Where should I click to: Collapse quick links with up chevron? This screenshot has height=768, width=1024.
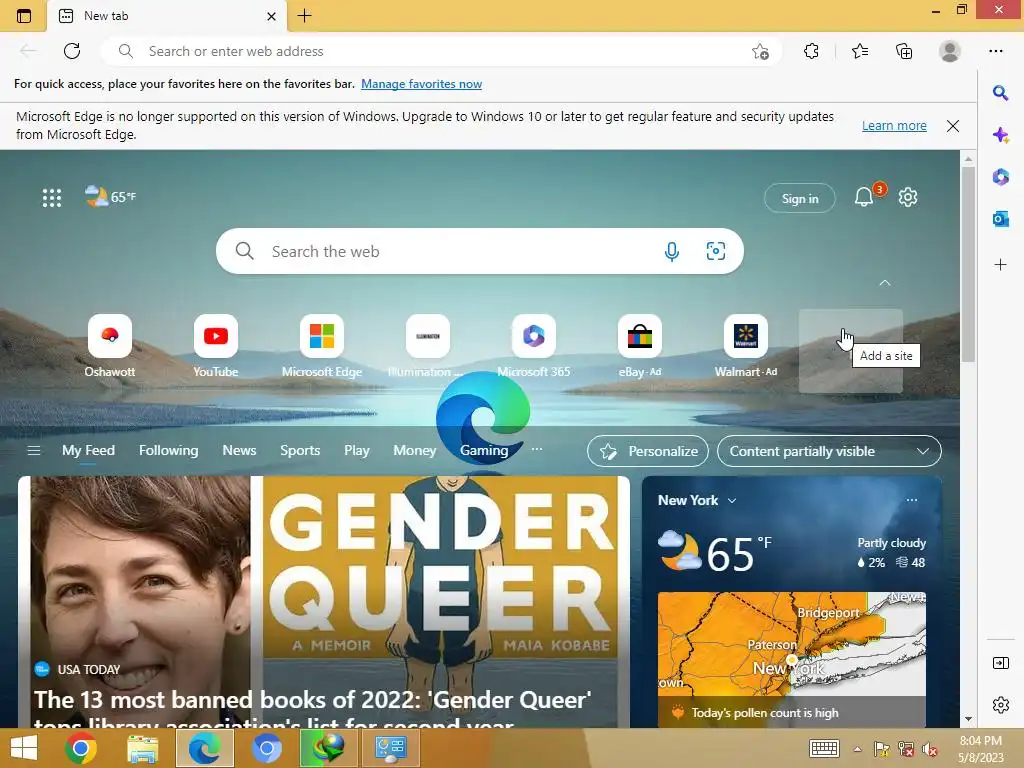pyautogui.click(x=885, y=283)
